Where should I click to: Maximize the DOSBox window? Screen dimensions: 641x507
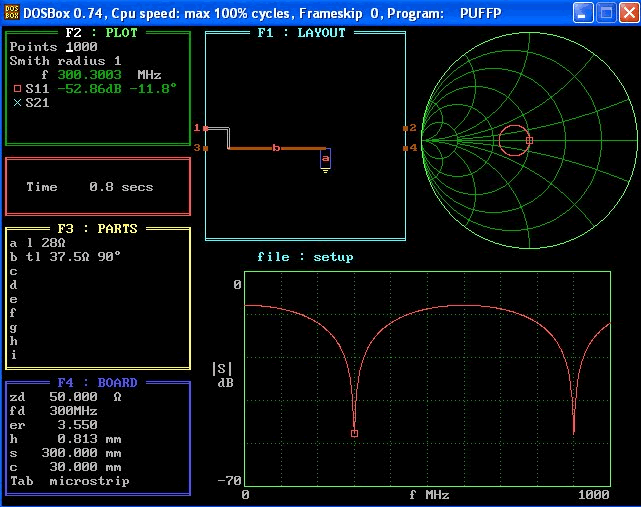tap(606, 12)
